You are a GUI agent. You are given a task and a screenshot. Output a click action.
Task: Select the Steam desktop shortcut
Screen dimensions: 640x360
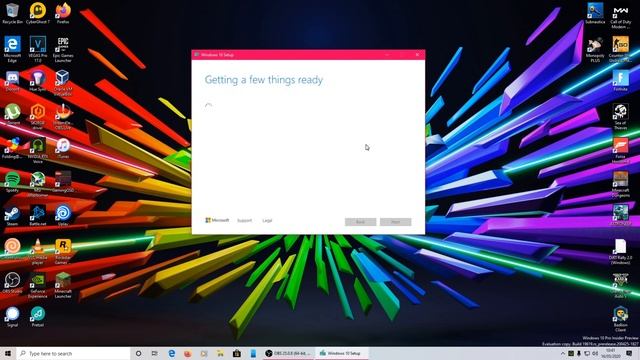click(12, 216)
